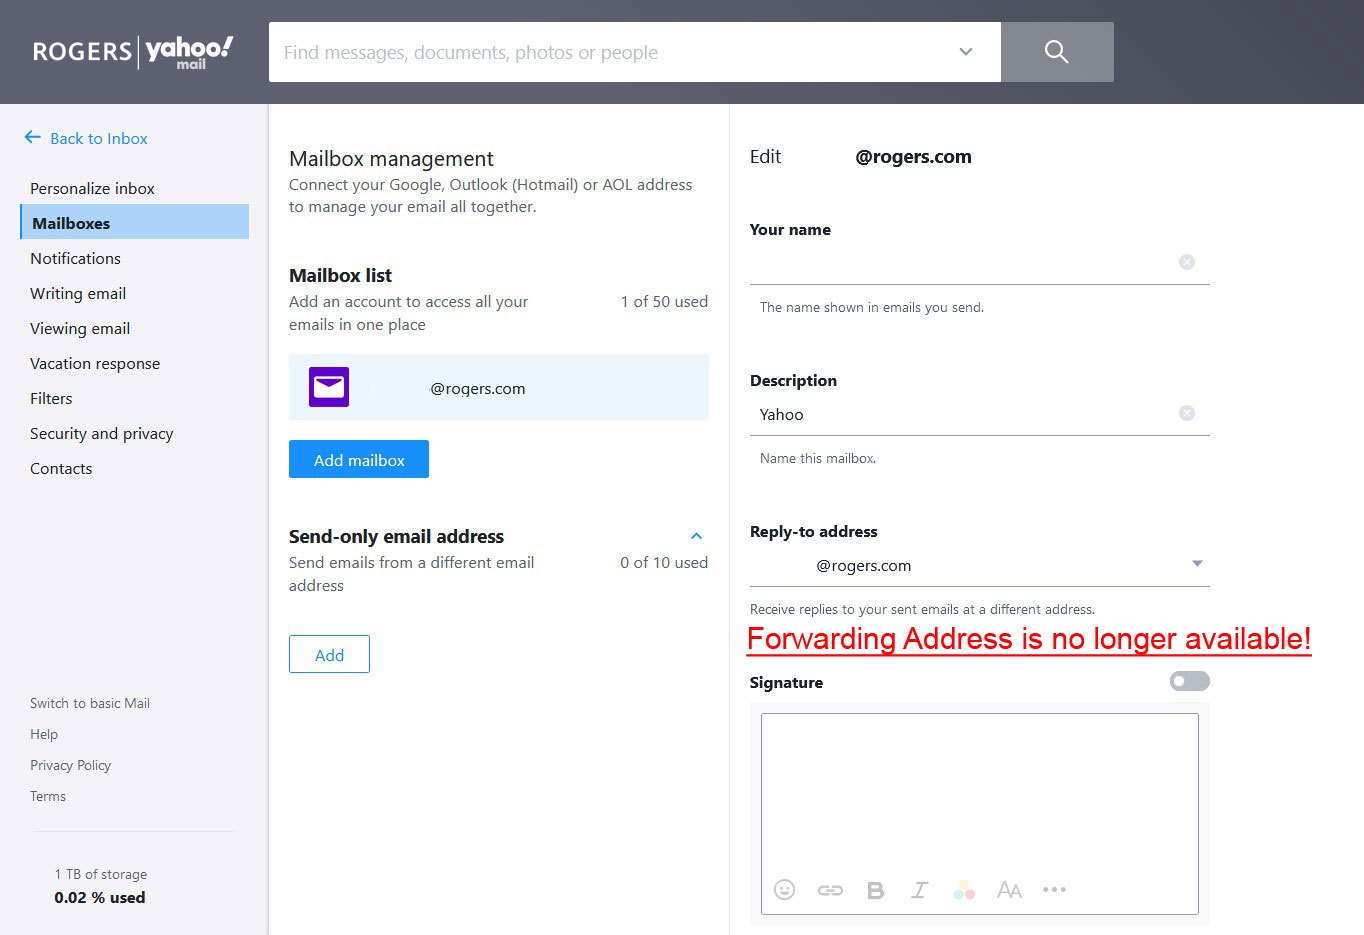
Task: Open the signature text color picker
Action: (964, 890)
